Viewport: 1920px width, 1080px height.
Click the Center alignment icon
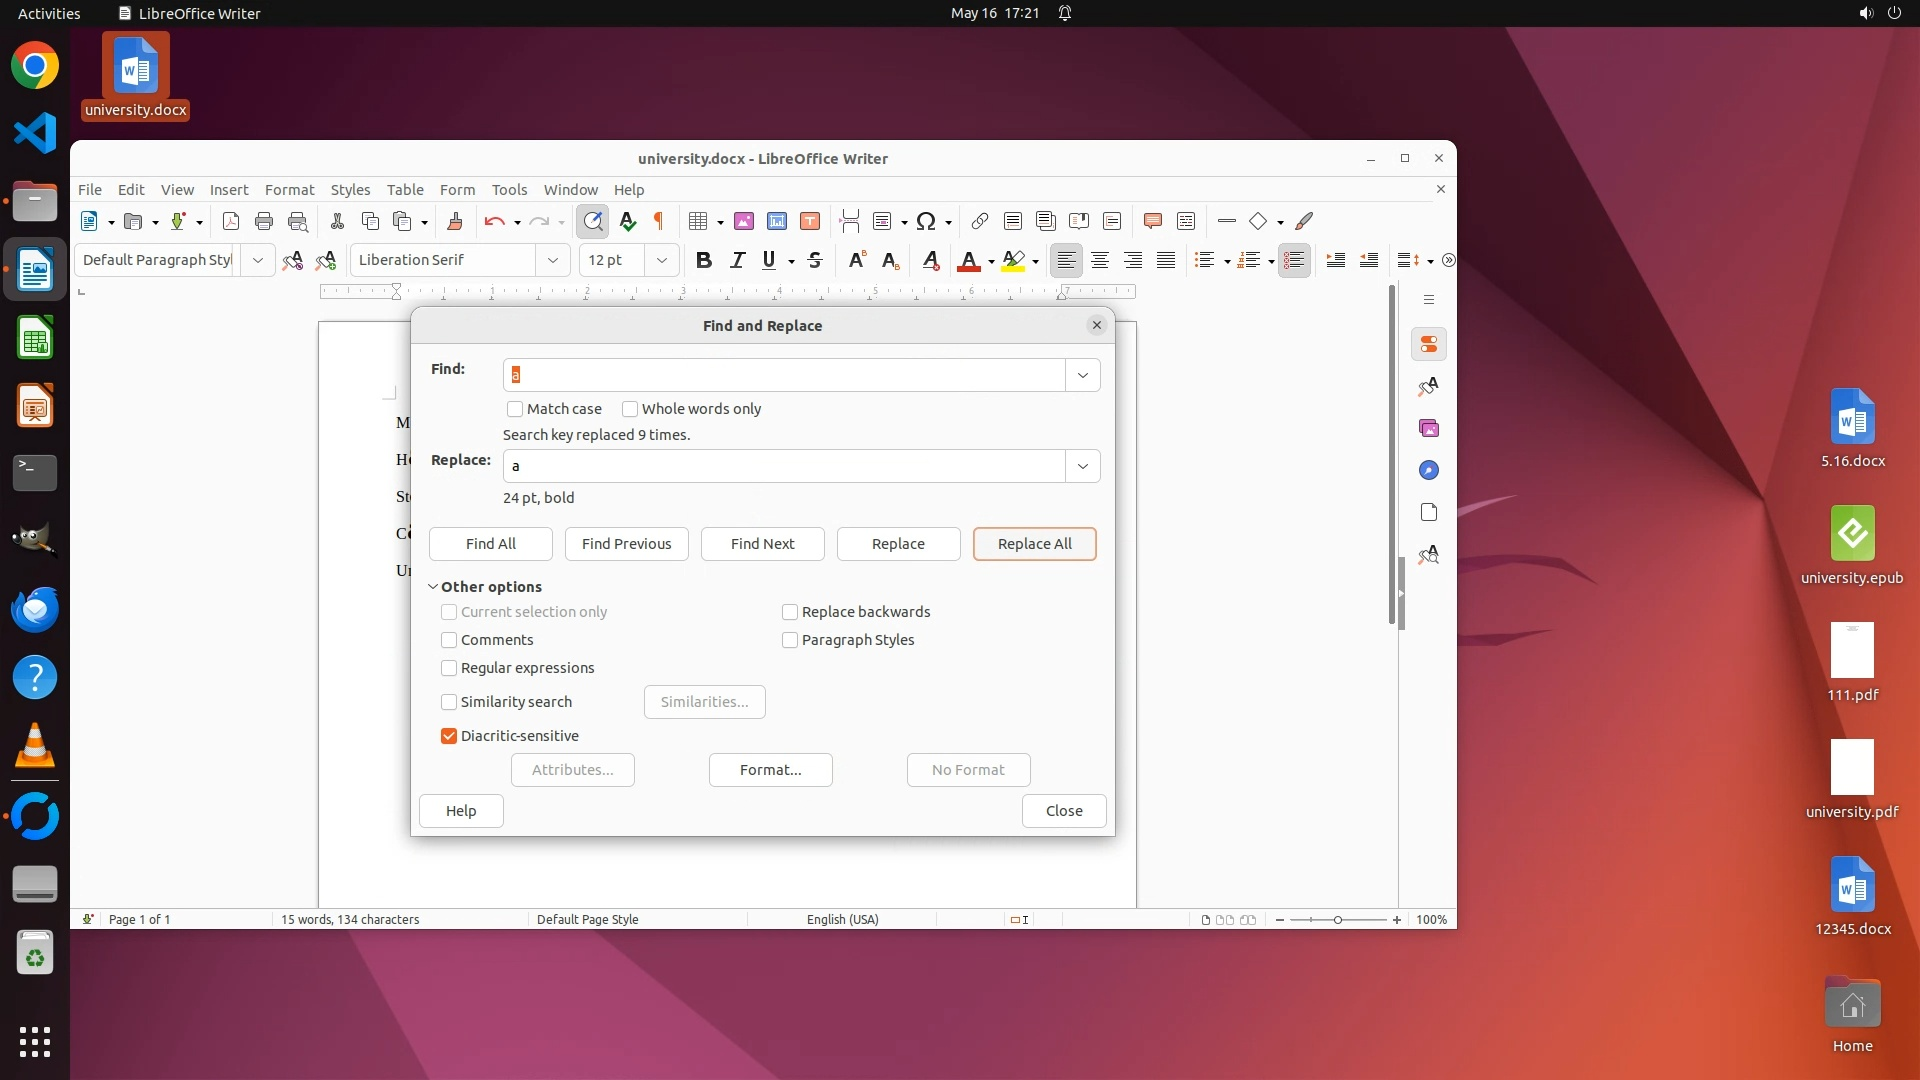pyautogui.click(x=1100, y=260)
